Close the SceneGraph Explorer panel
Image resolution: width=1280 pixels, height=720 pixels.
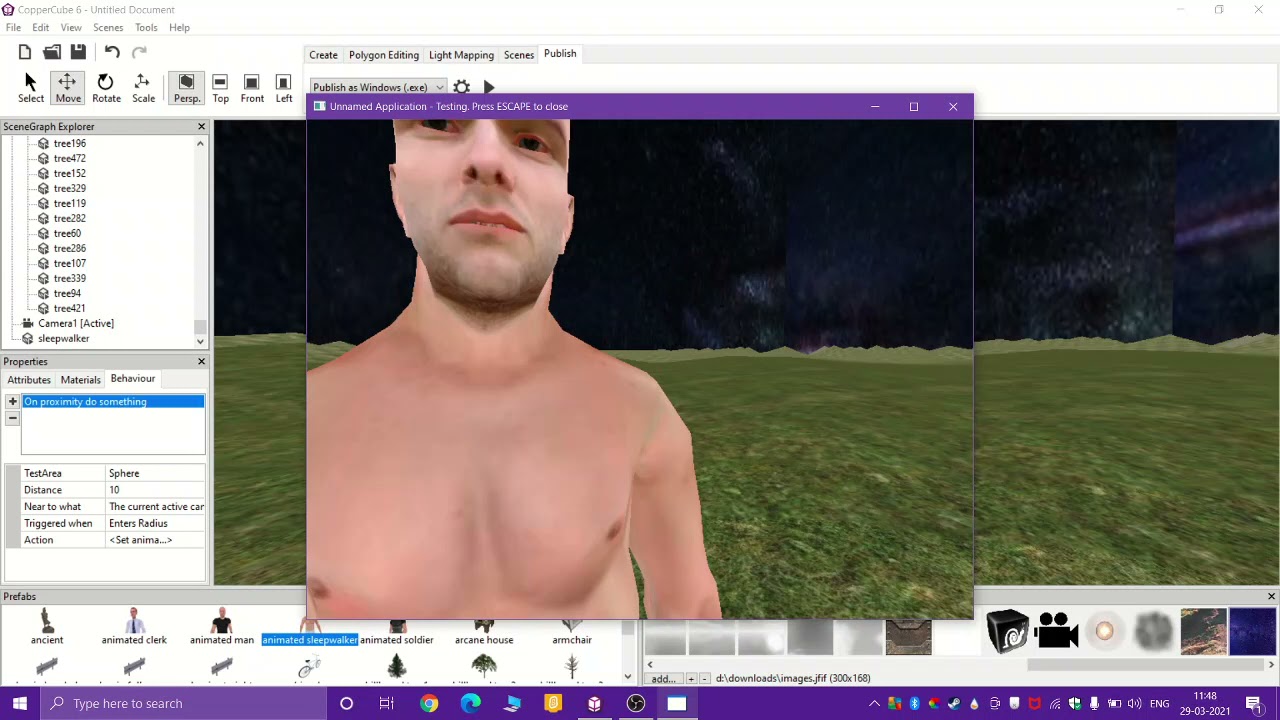click(201, 127)
